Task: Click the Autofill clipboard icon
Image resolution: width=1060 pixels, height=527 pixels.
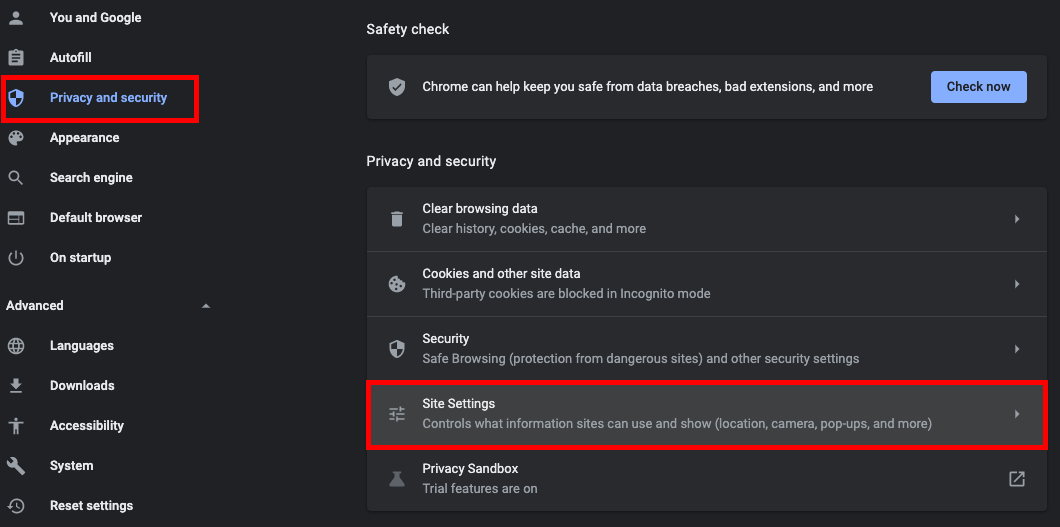Action: click(16, 58)
